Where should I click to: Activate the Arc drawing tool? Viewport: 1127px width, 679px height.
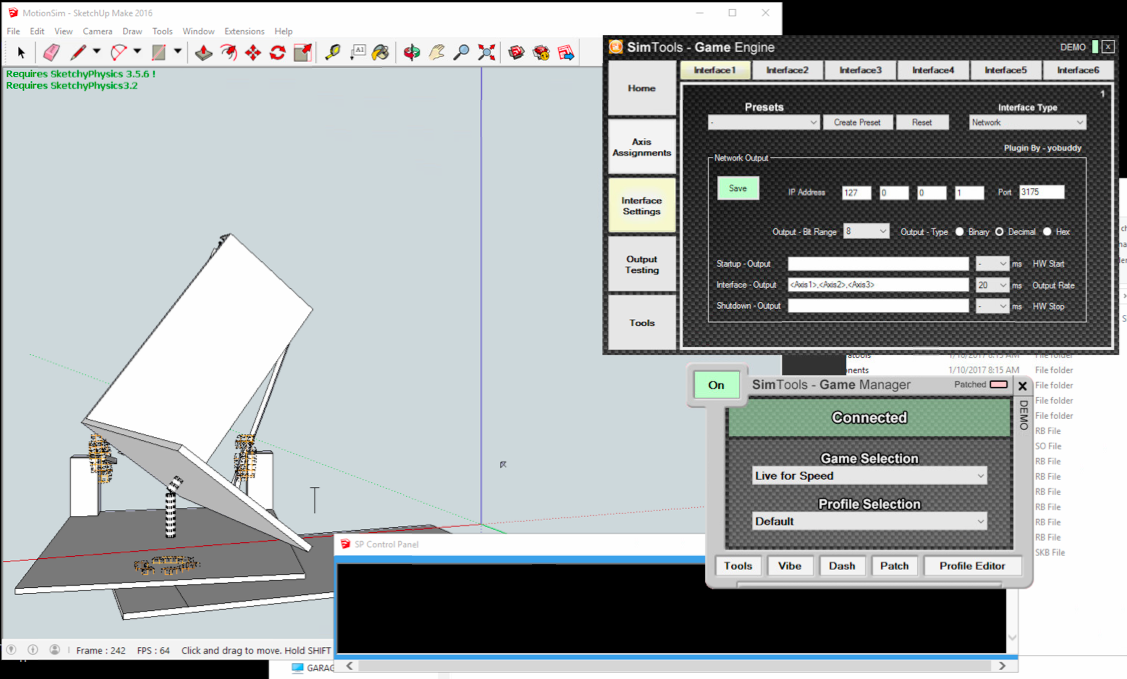119,52
